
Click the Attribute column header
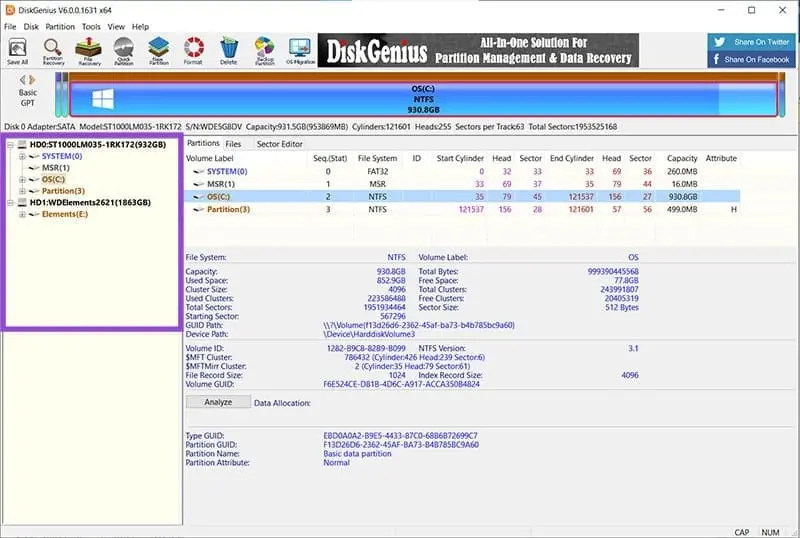click(721, 158)
